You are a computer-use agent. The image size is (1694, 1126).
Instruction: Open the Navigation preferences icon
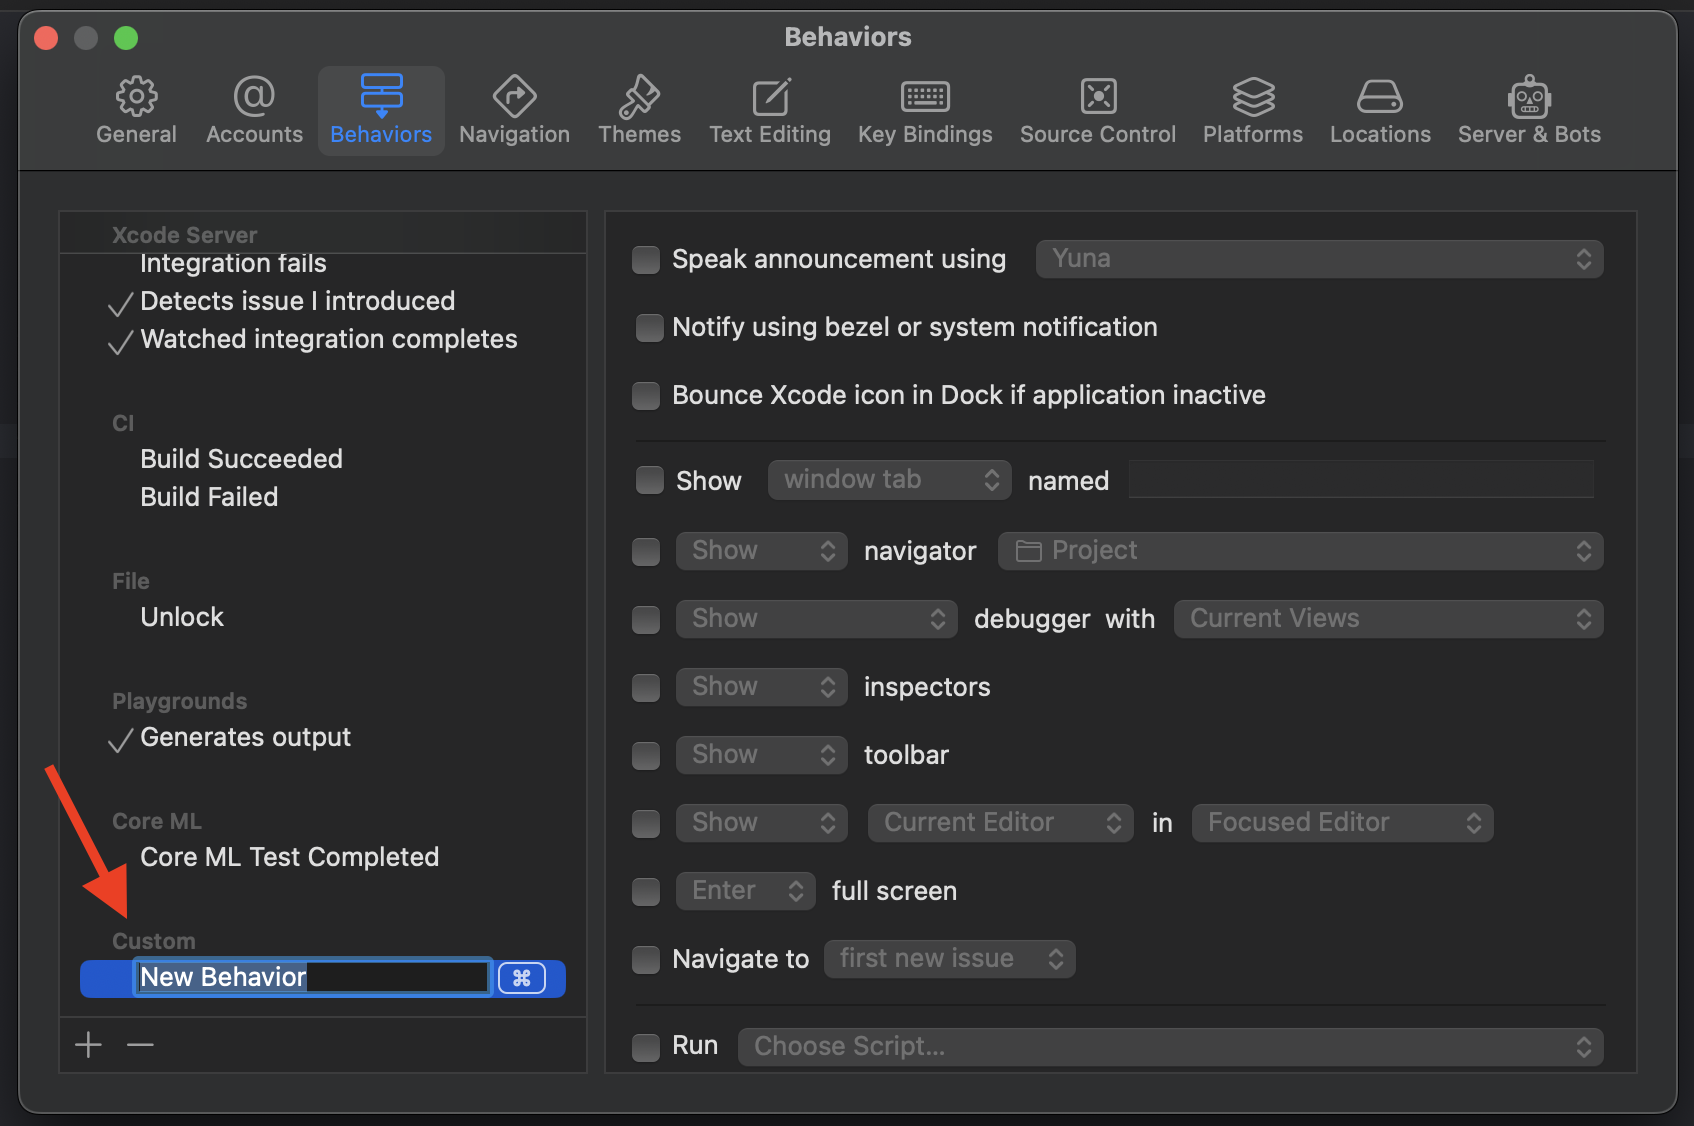click(514, 97)
